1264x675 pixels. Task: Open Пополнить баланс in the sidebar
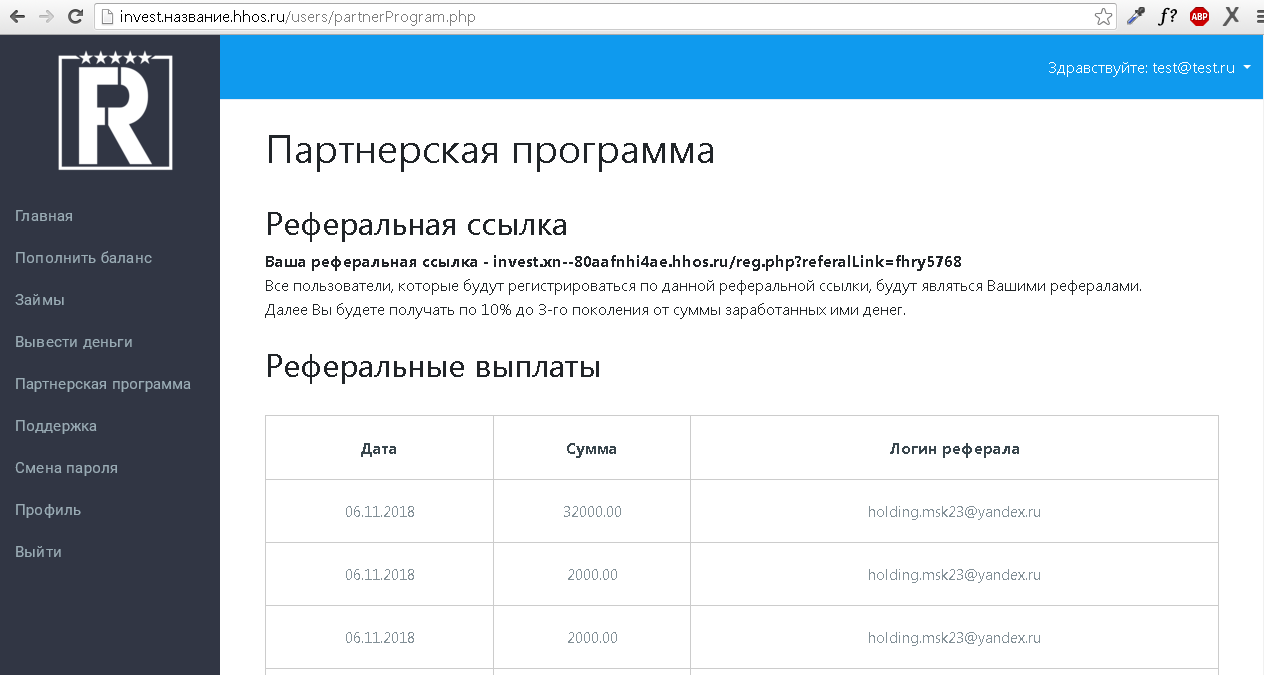pos(84,258)
